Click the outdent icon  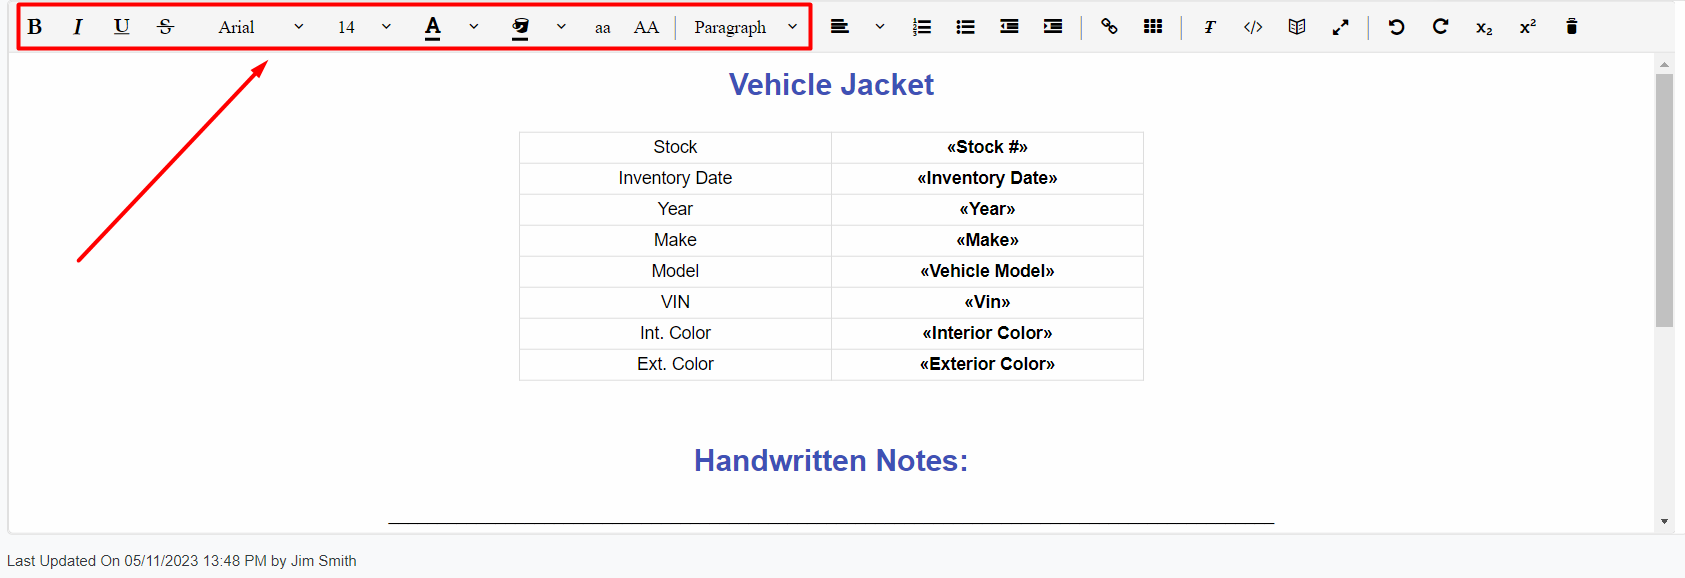(x=1010, y=27)
